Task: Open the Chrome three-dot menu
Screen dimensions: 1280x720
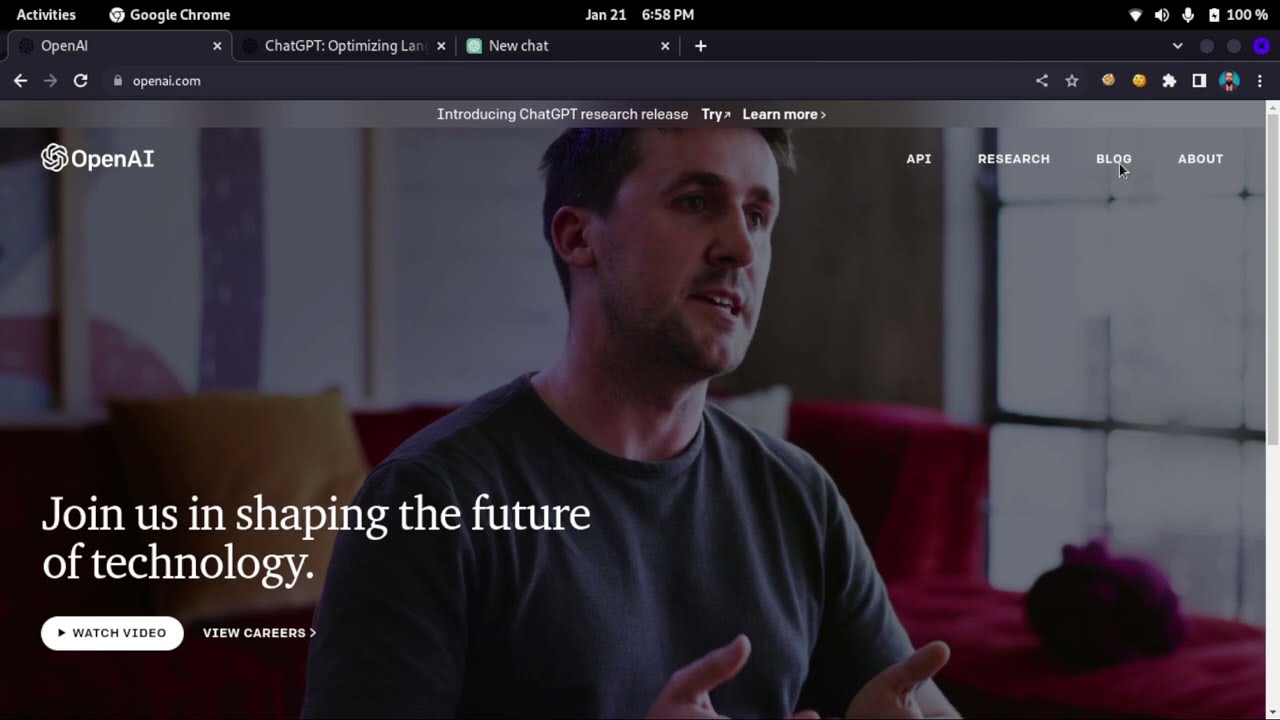Action: [1260, 81]
